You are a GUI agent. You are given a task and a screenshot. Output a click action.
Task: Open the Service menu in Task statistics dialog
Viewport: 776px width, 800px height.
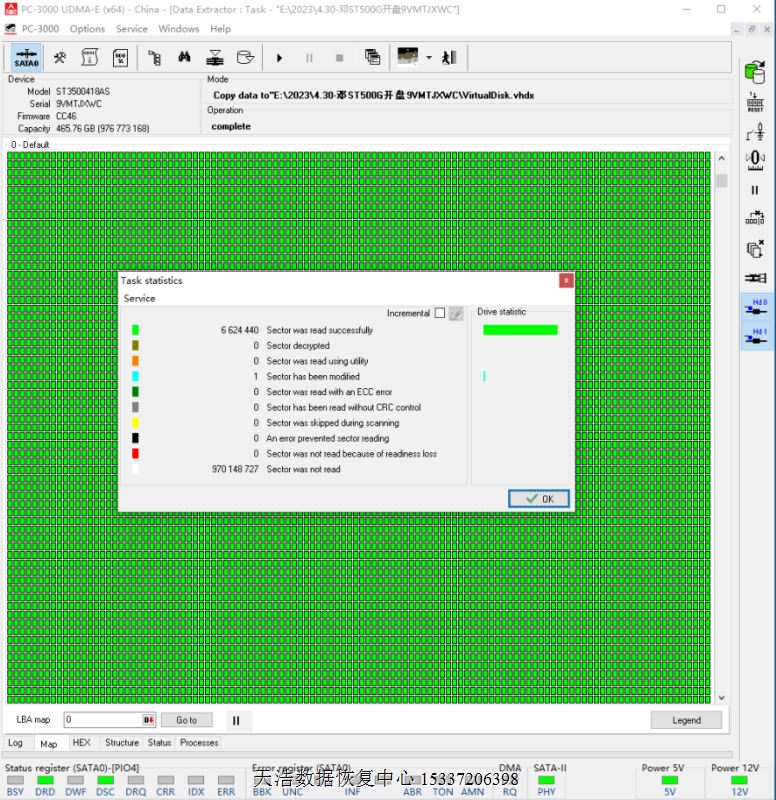pyautogui.click(x=139, y=298)
